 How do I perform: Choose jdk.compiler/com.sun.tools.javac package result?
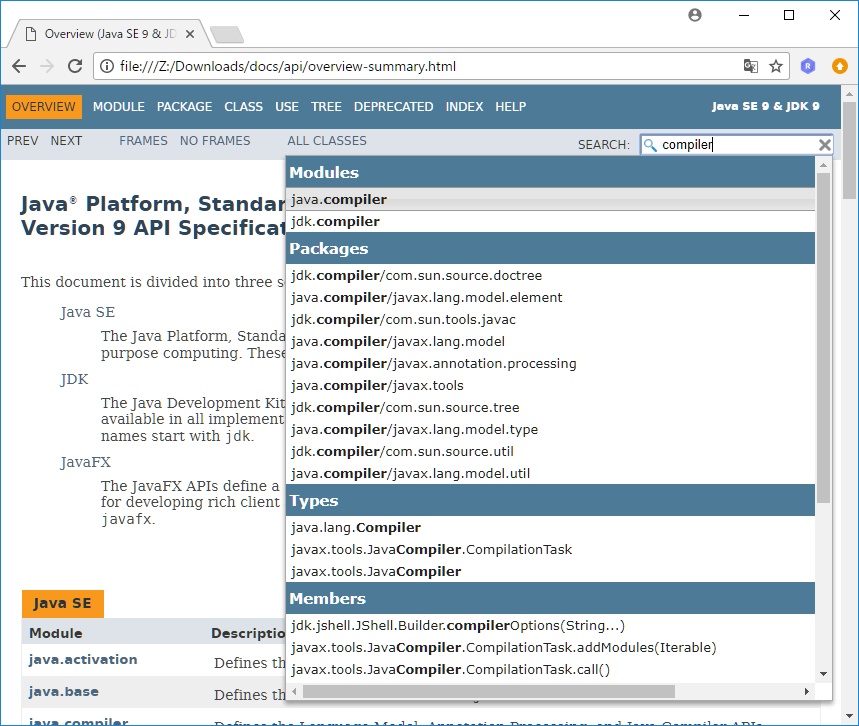click(x=551, y=319)
